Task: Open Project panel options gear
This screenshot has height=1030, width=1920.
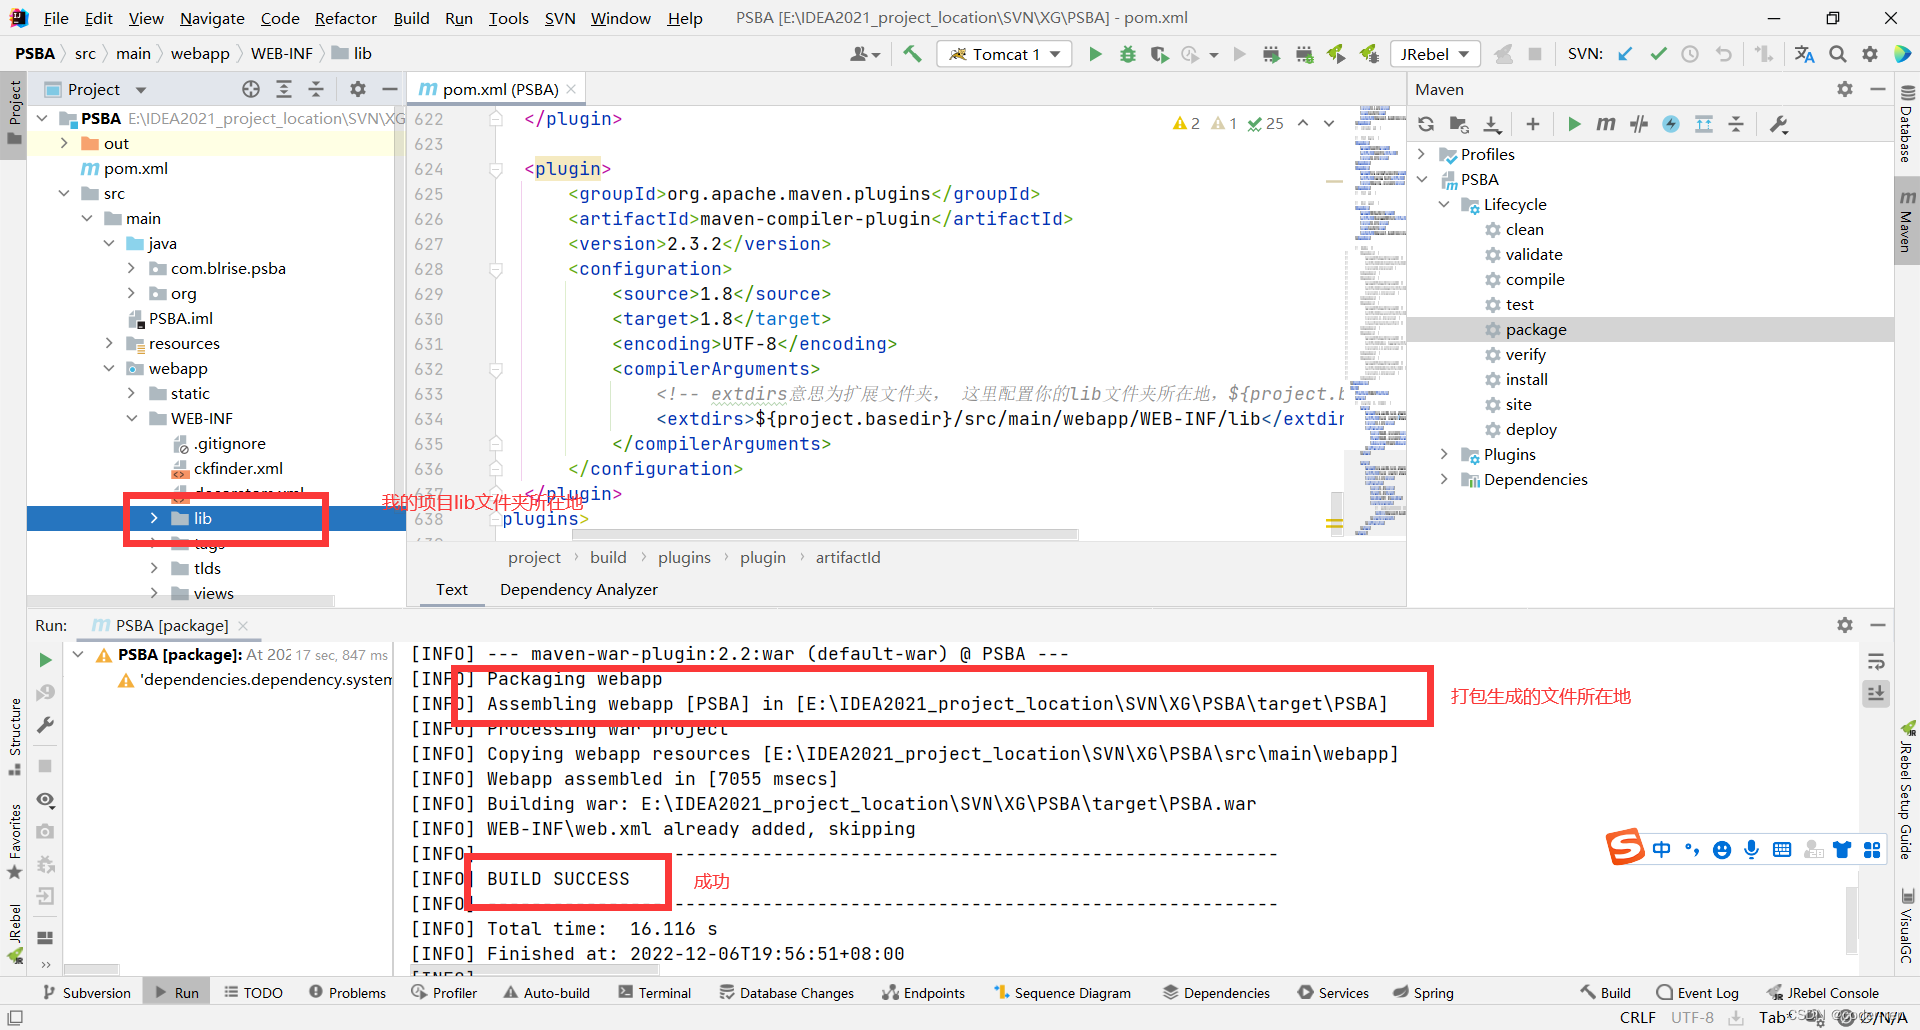Action: [358, 89]
